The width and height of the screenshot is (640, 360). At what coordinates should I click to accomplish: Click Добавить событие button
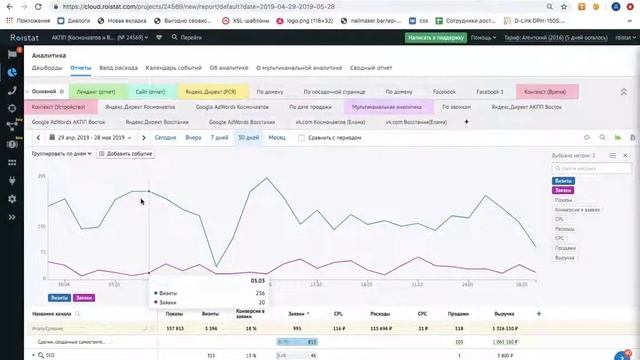126,154
